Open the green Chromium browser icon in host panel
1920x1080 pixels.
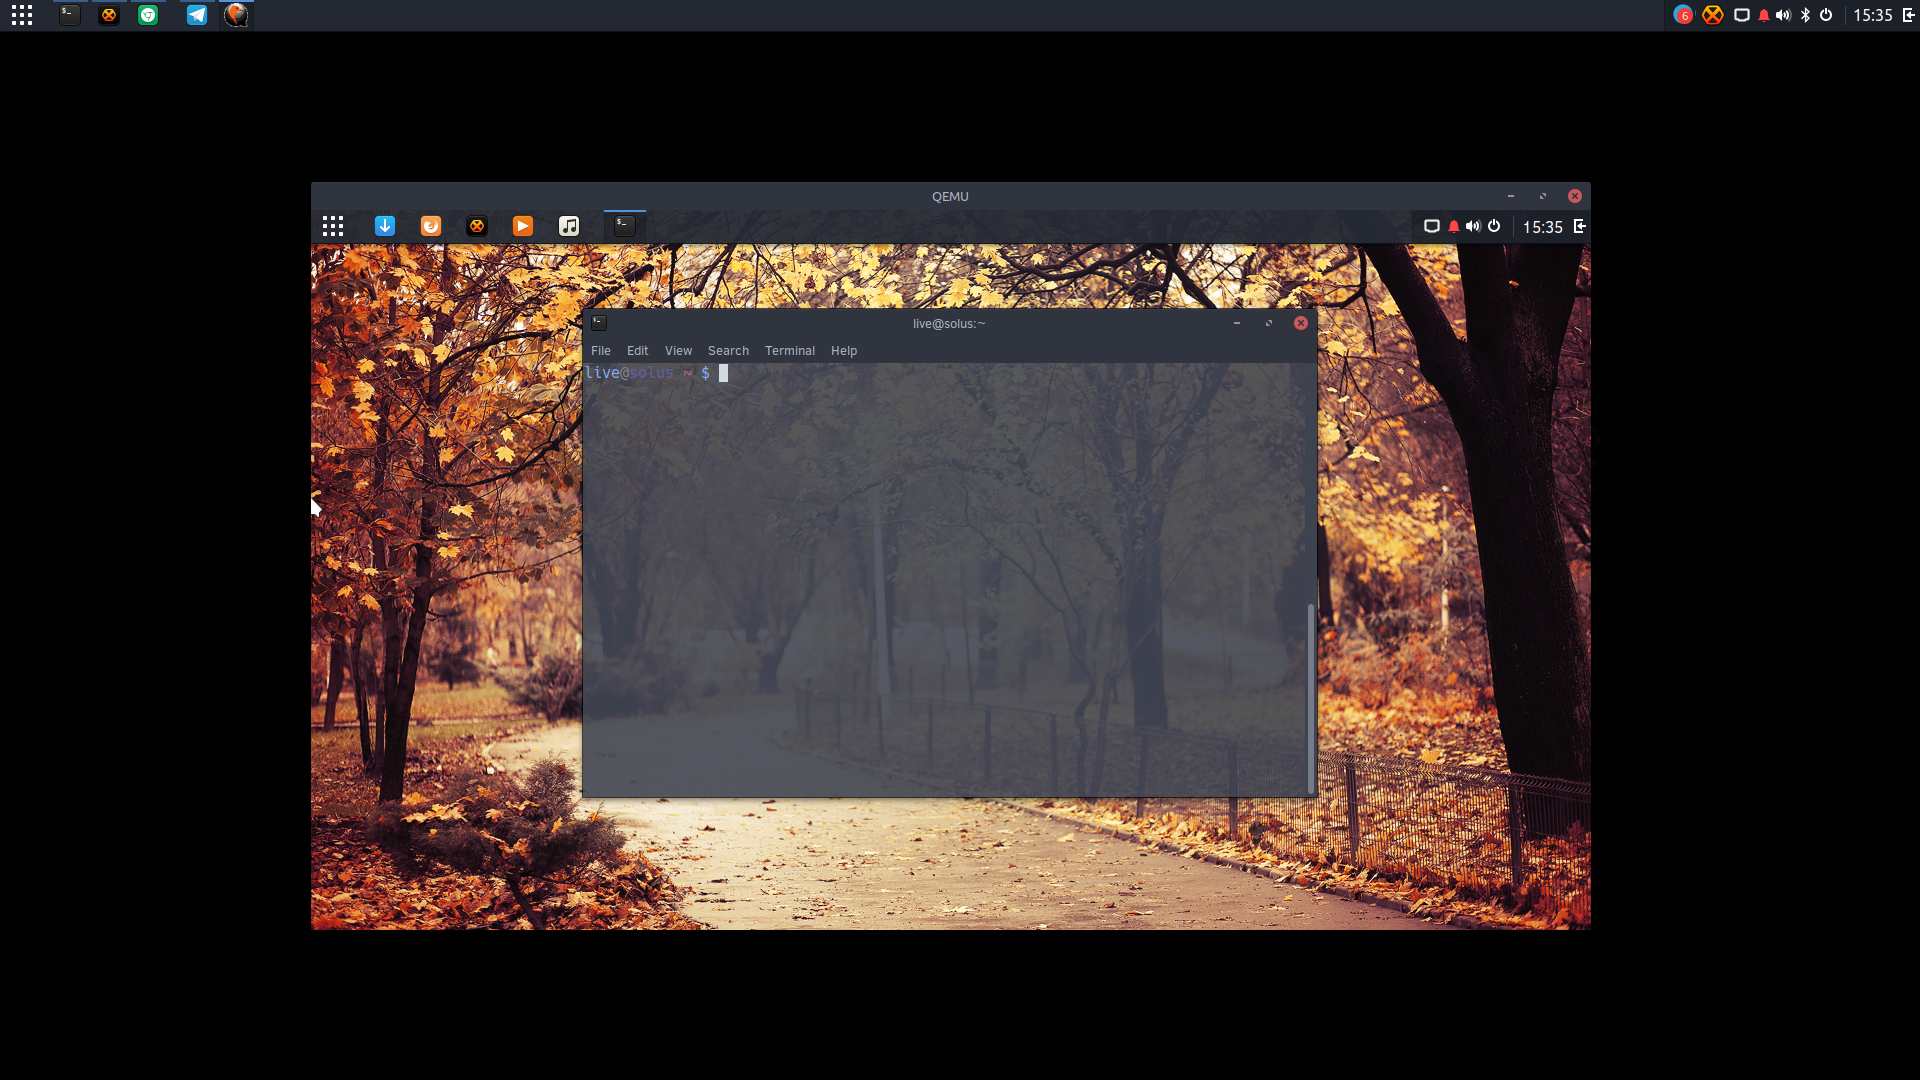click(148, 15)
